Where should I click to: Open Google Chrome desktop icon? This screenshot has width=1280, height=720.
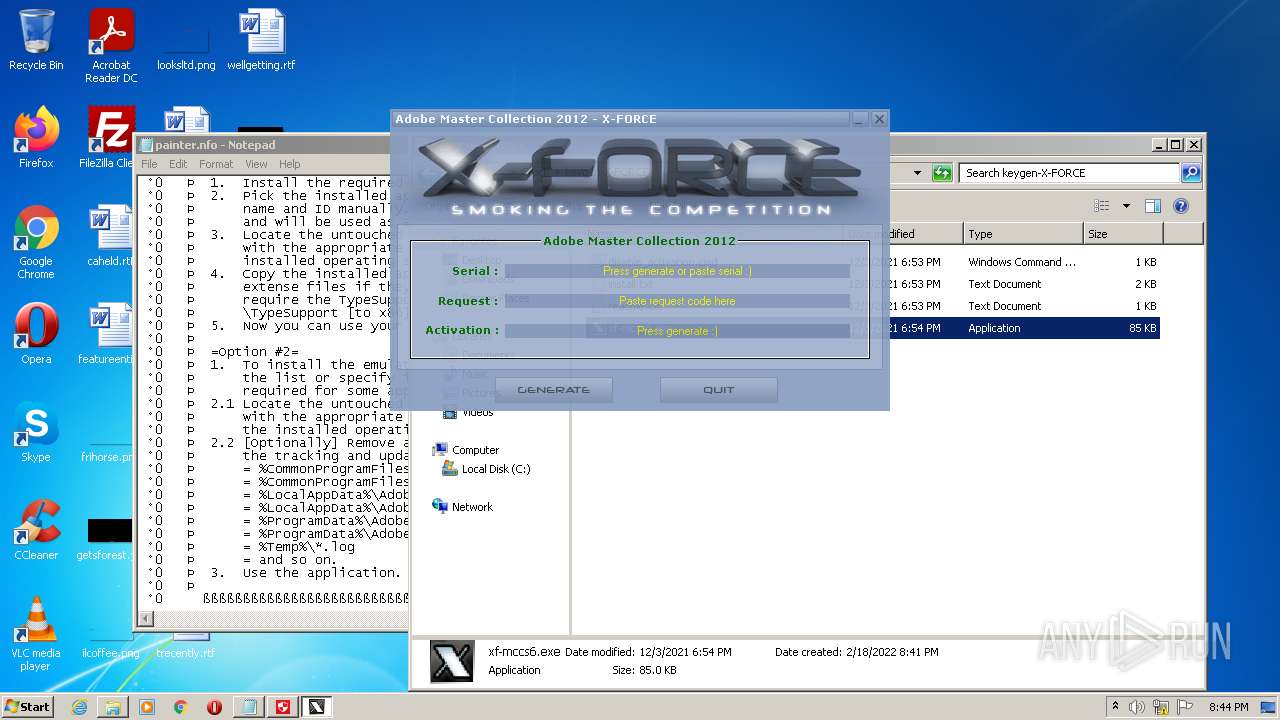click(x=36, y=242)
